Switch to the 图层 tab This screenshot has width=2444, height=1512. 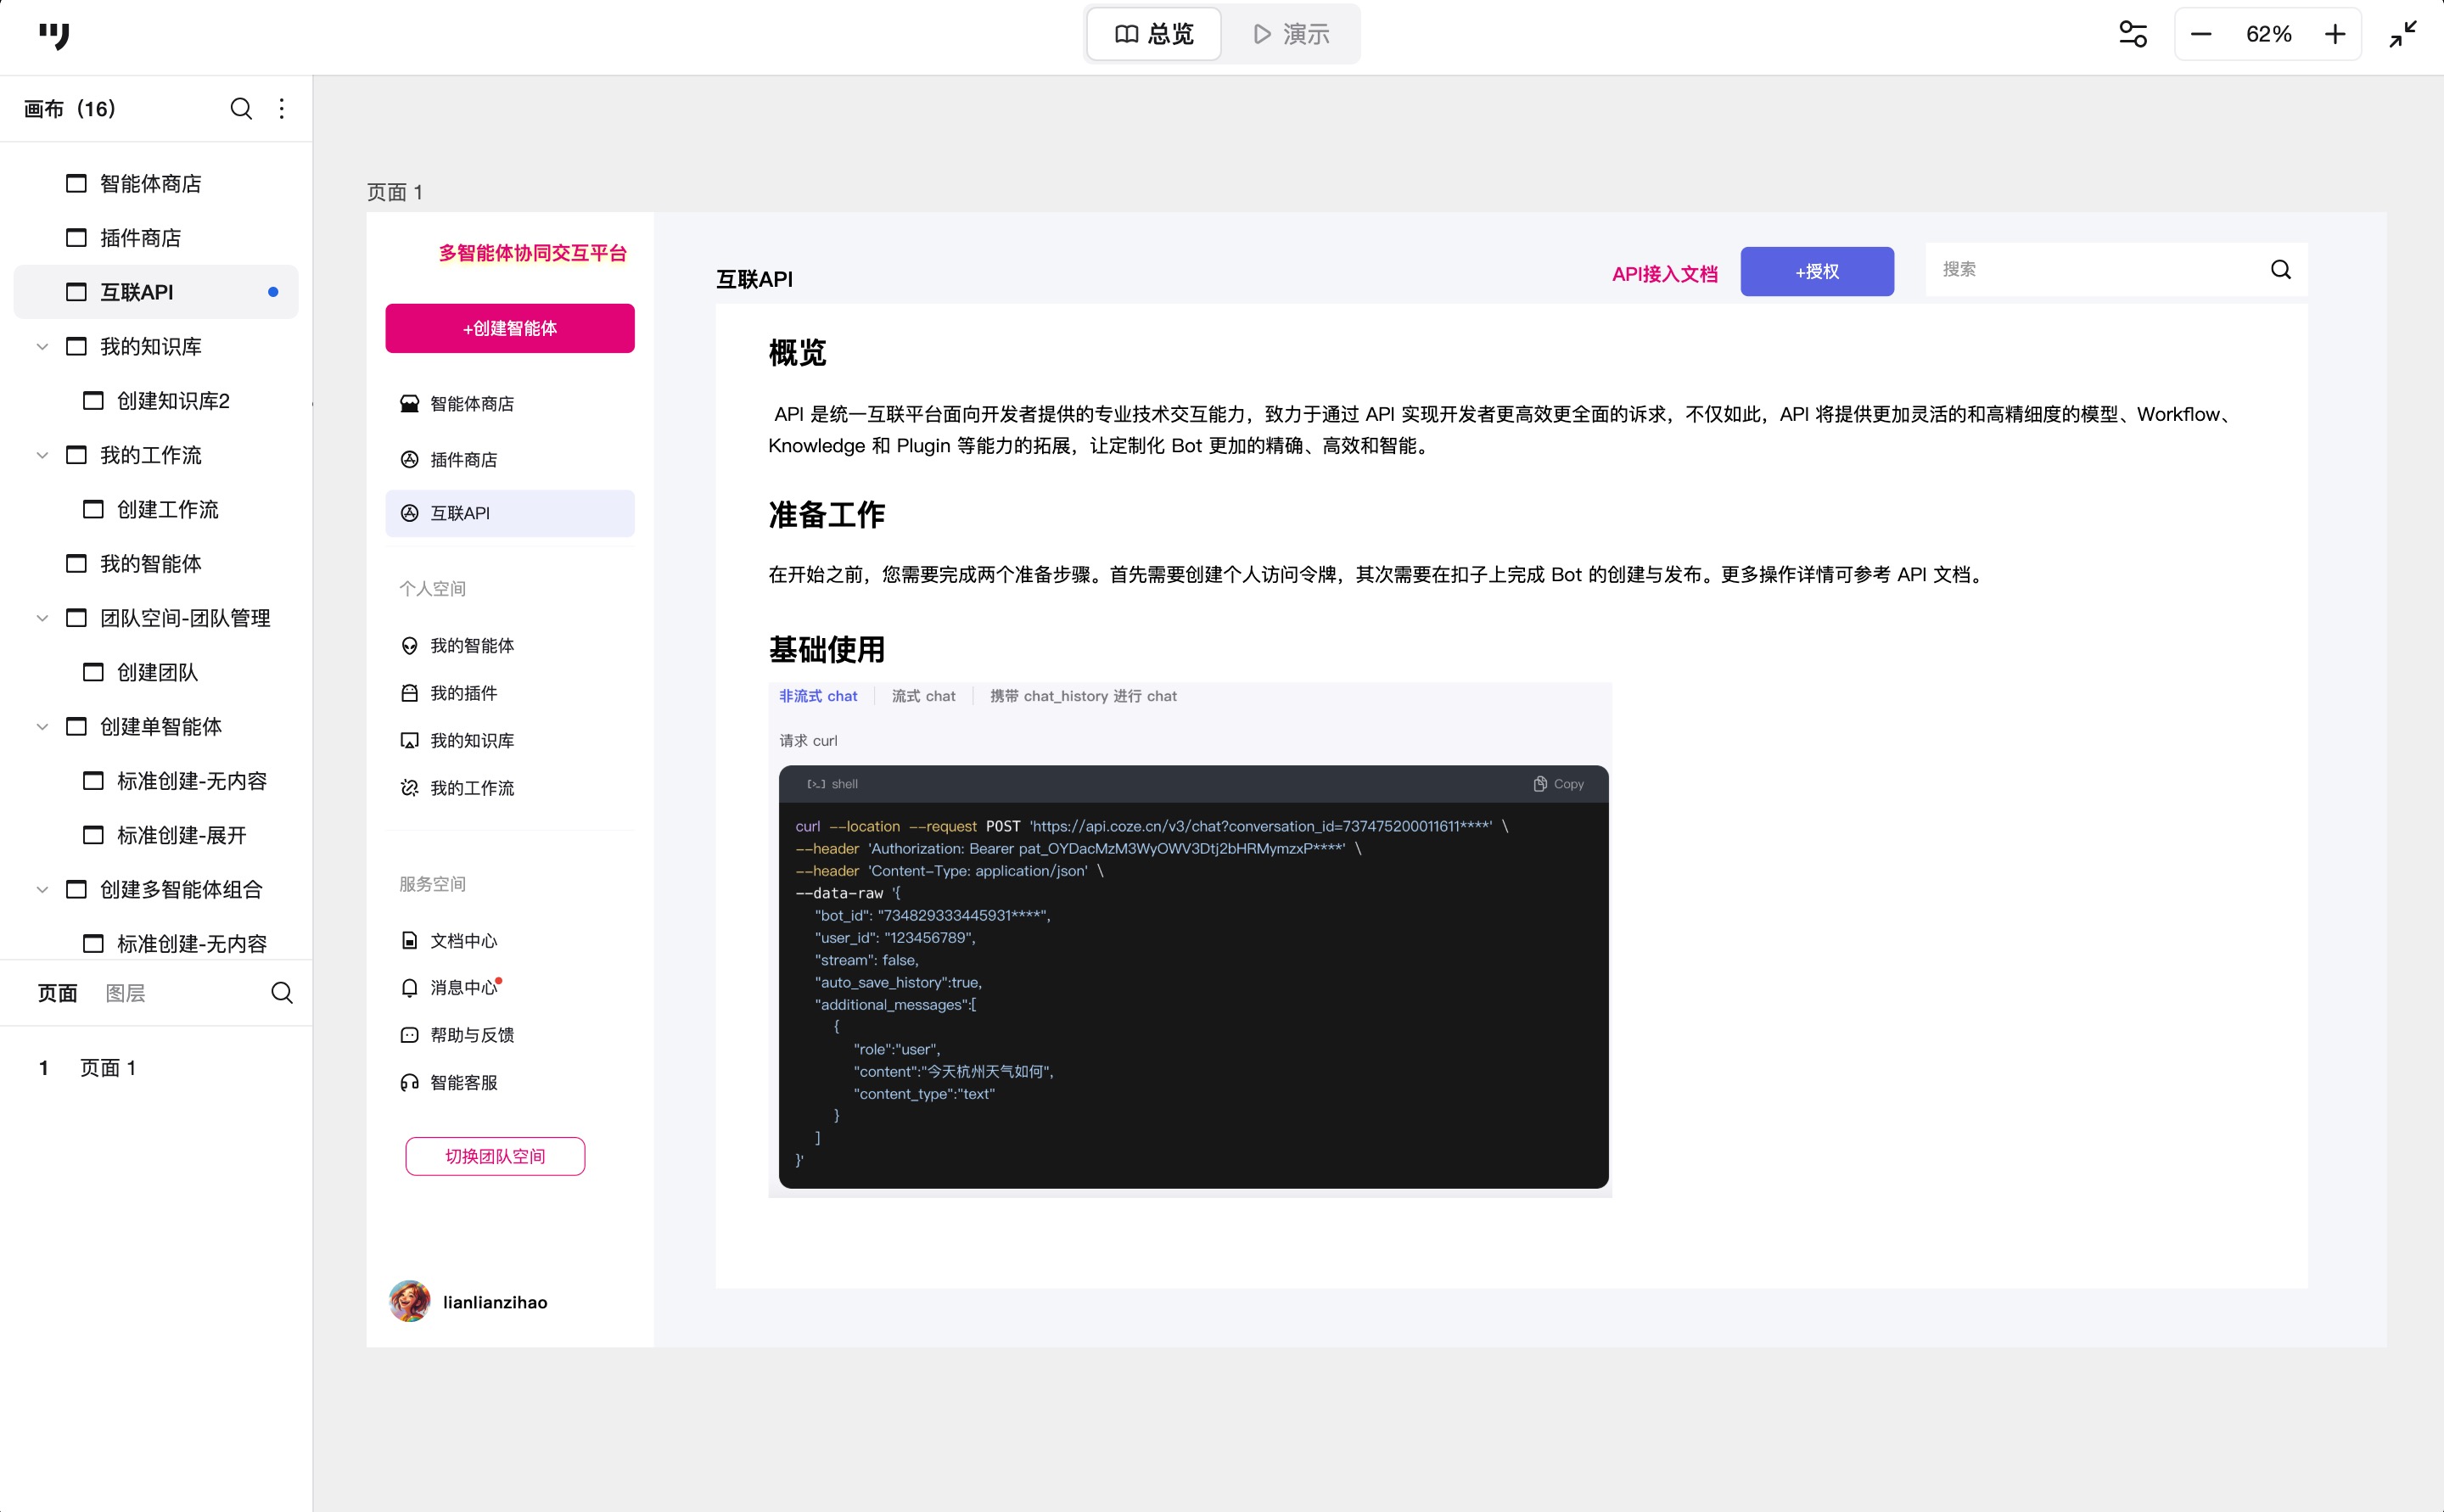pos(125,993)
